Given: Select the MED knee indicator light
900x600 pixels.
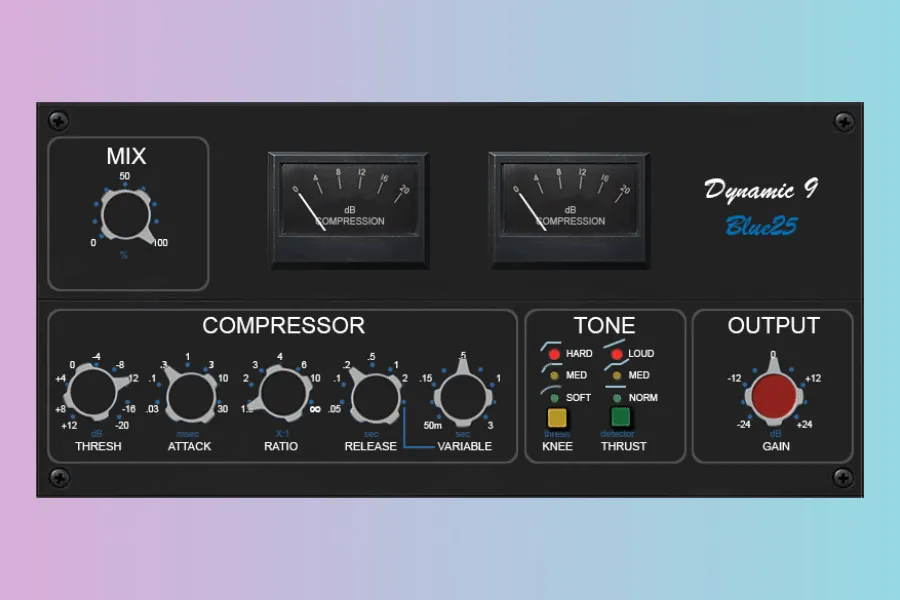Looking at the screenshot, I should pos(552,376).
